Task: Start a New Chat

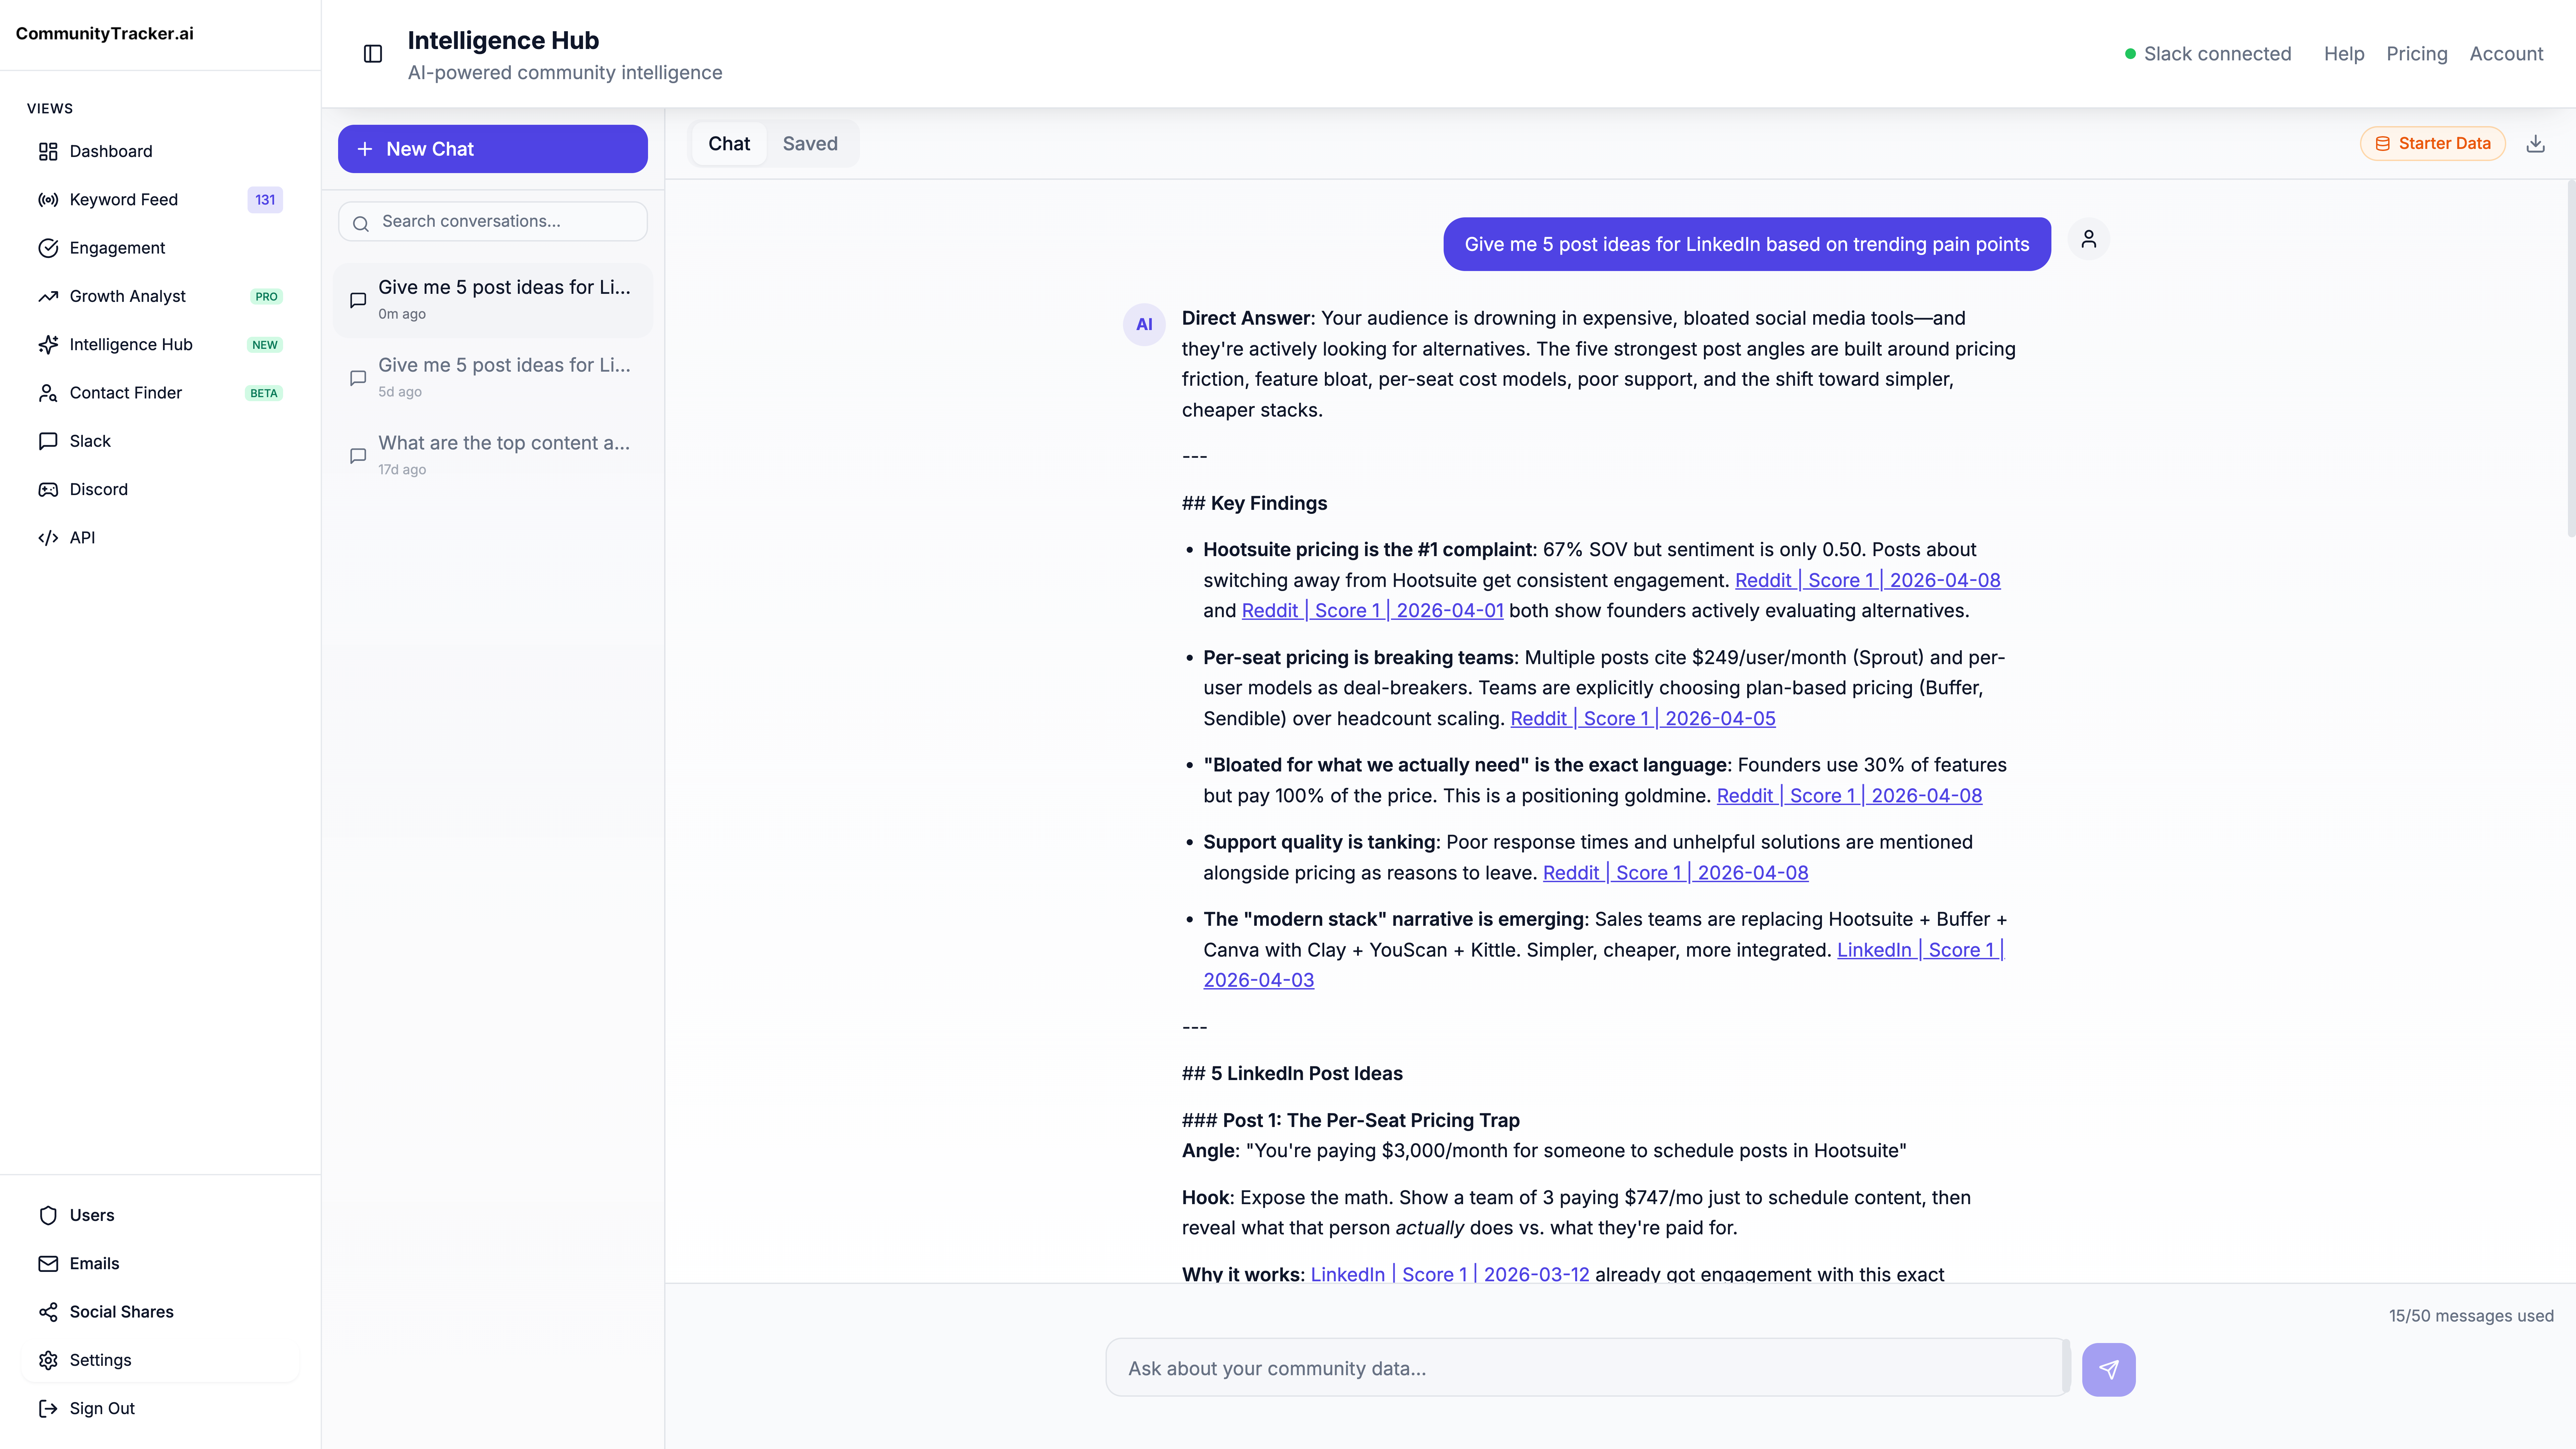Action: pos(492,149)
